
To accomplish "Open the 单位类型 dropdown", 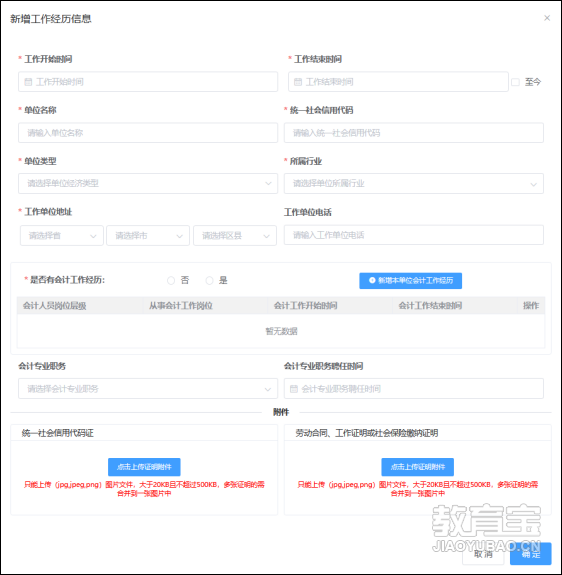I will [148, 183].
